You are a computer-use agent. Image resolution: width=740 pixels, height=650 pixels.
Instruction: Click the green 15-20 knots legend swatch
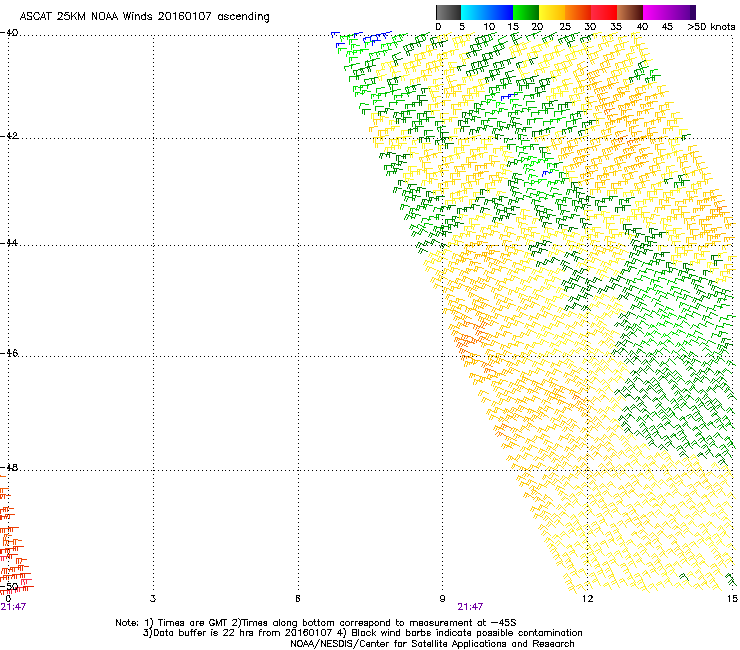[x=526, y=12]
